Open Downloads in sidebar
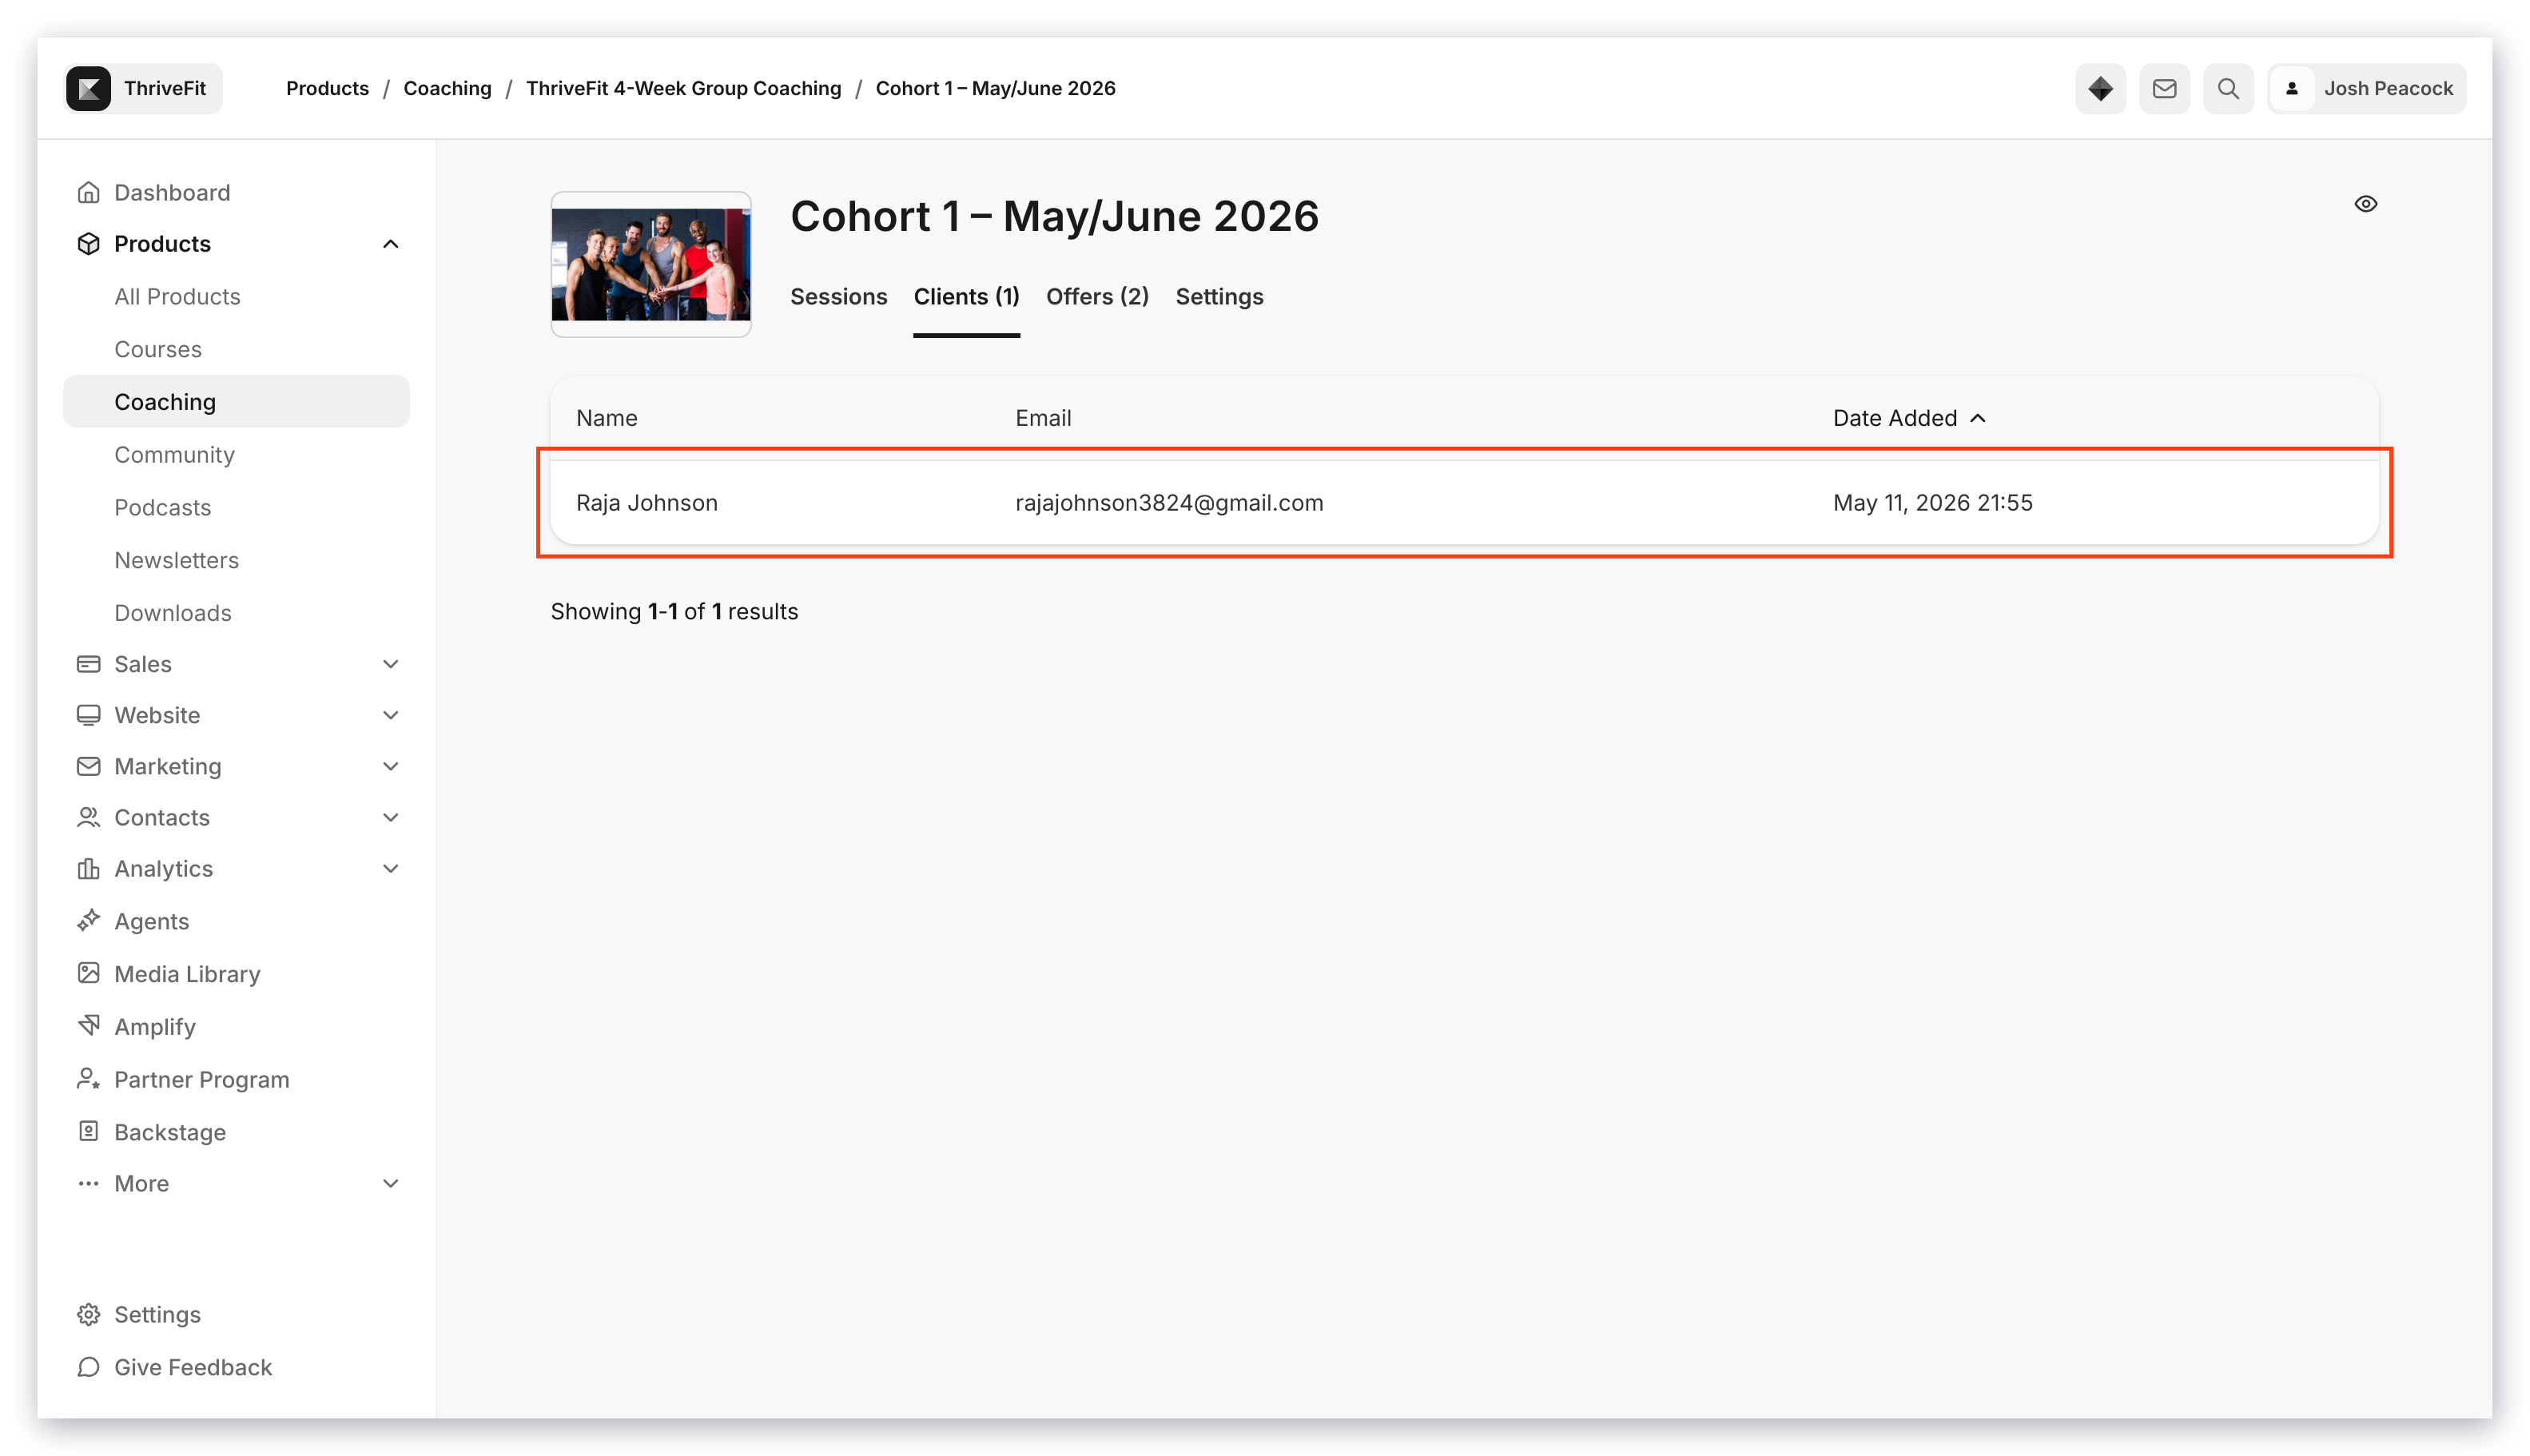 click(x=172, y=612)
